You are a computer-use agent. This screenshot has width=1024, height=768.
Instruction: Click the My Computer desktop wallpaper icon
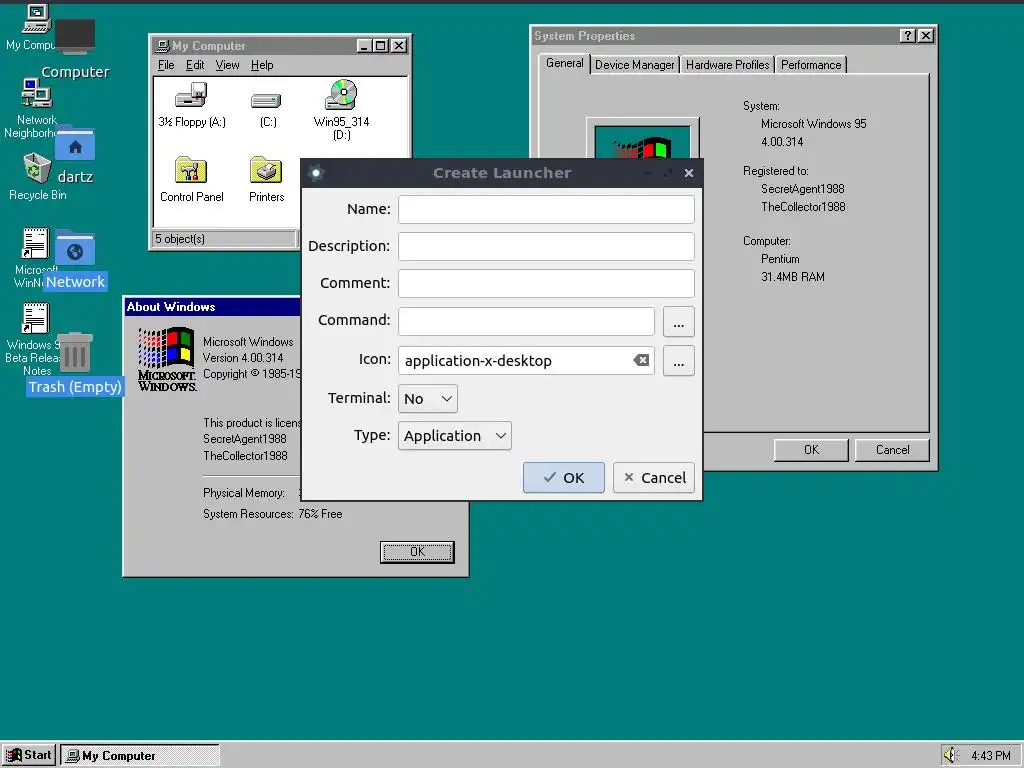36,19
